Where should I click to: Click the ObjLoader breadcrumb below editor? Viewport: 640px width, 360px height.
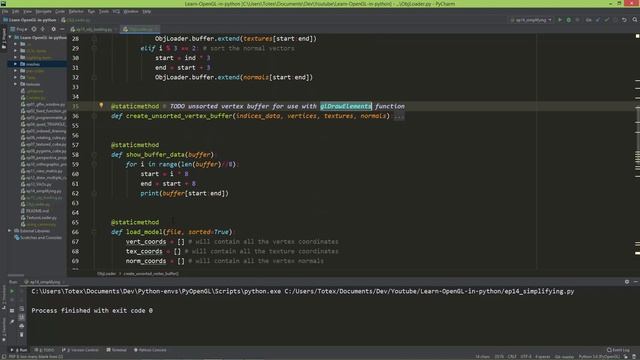(x=106, y=273)
